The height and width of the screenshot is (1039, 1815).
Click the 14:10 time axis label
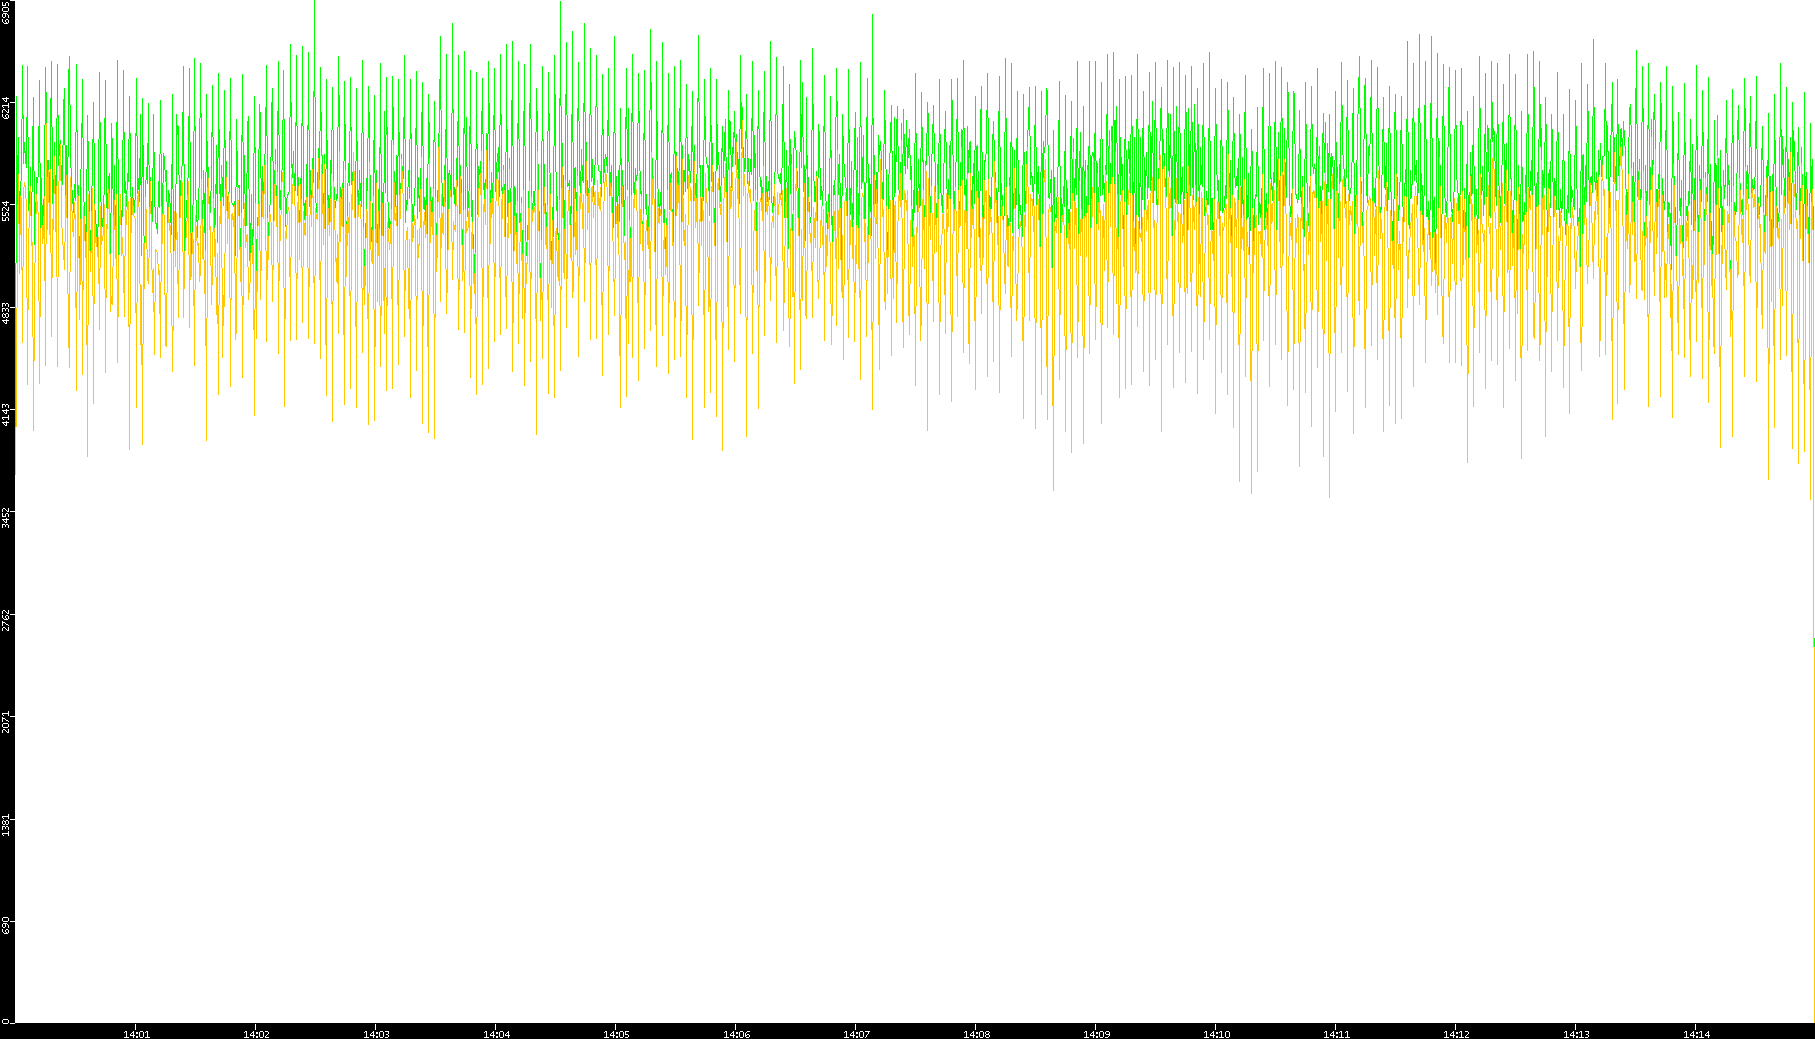point(1216,1034)
